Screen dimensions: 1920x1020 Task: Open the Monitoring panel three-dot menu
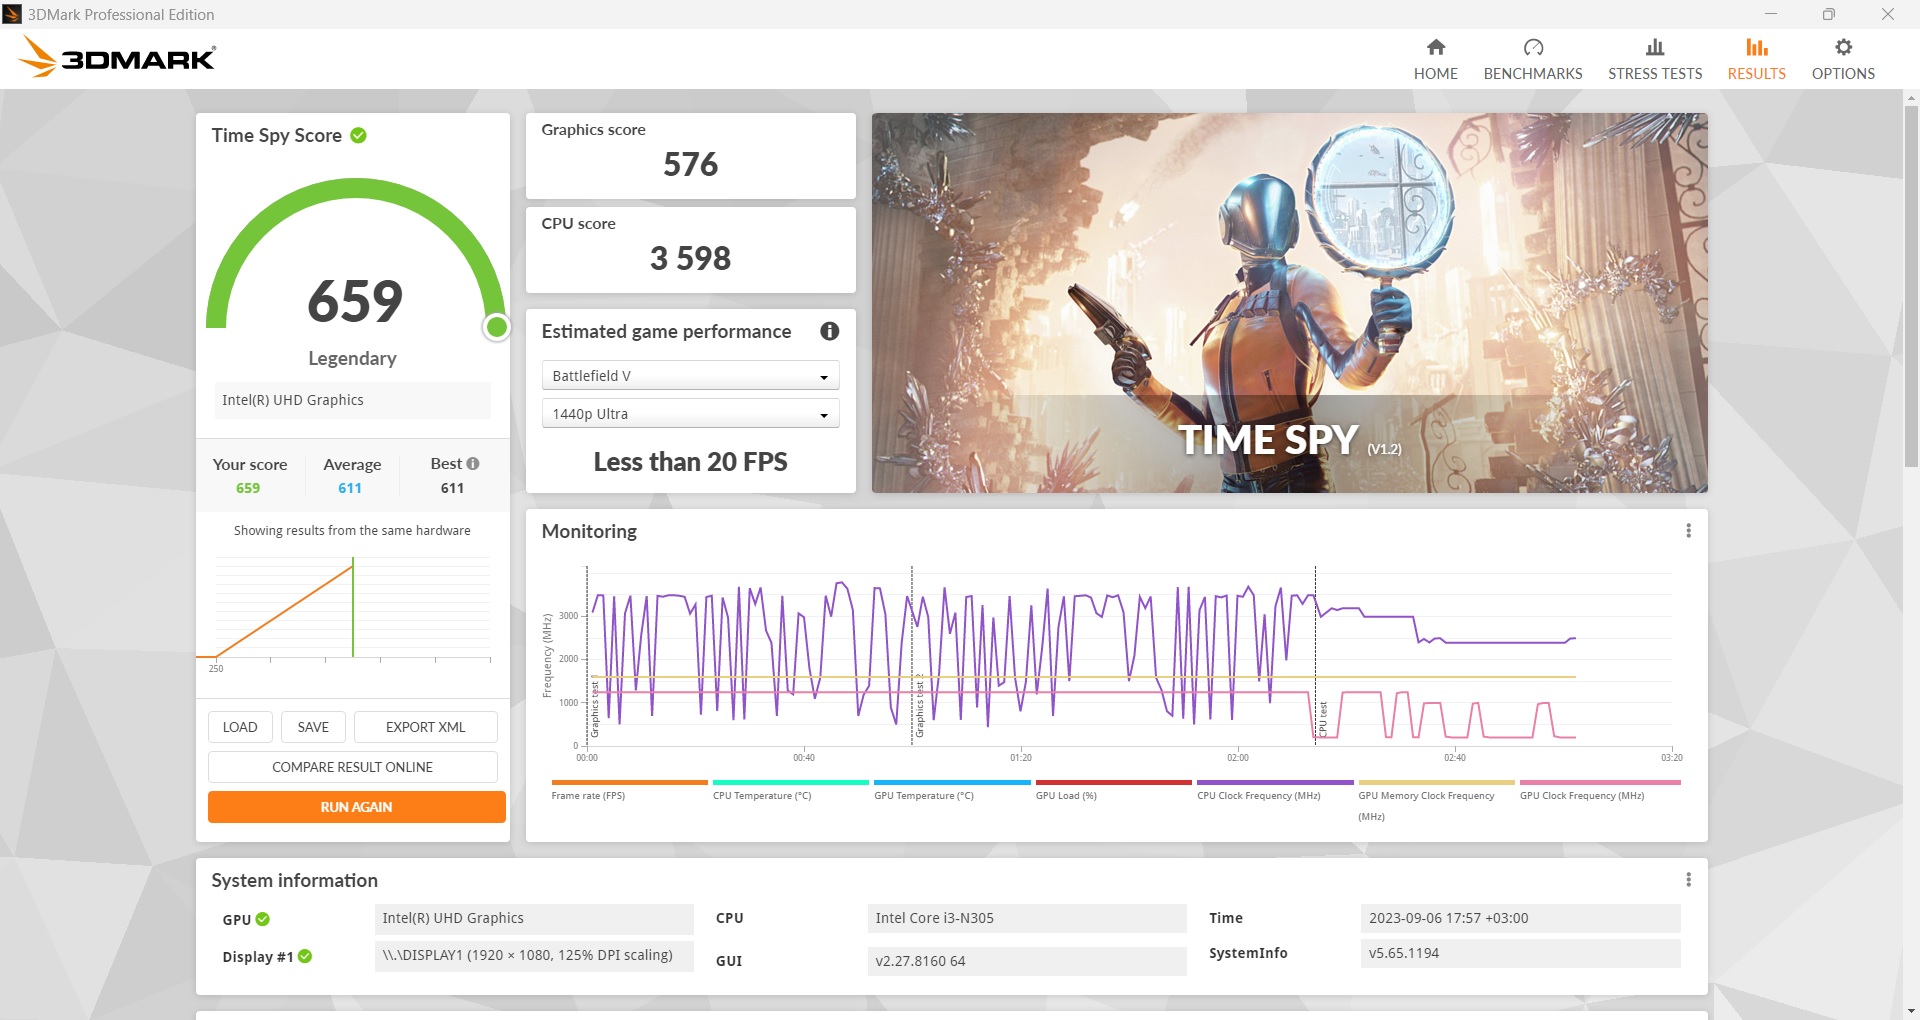click(x=1688, y=531)
